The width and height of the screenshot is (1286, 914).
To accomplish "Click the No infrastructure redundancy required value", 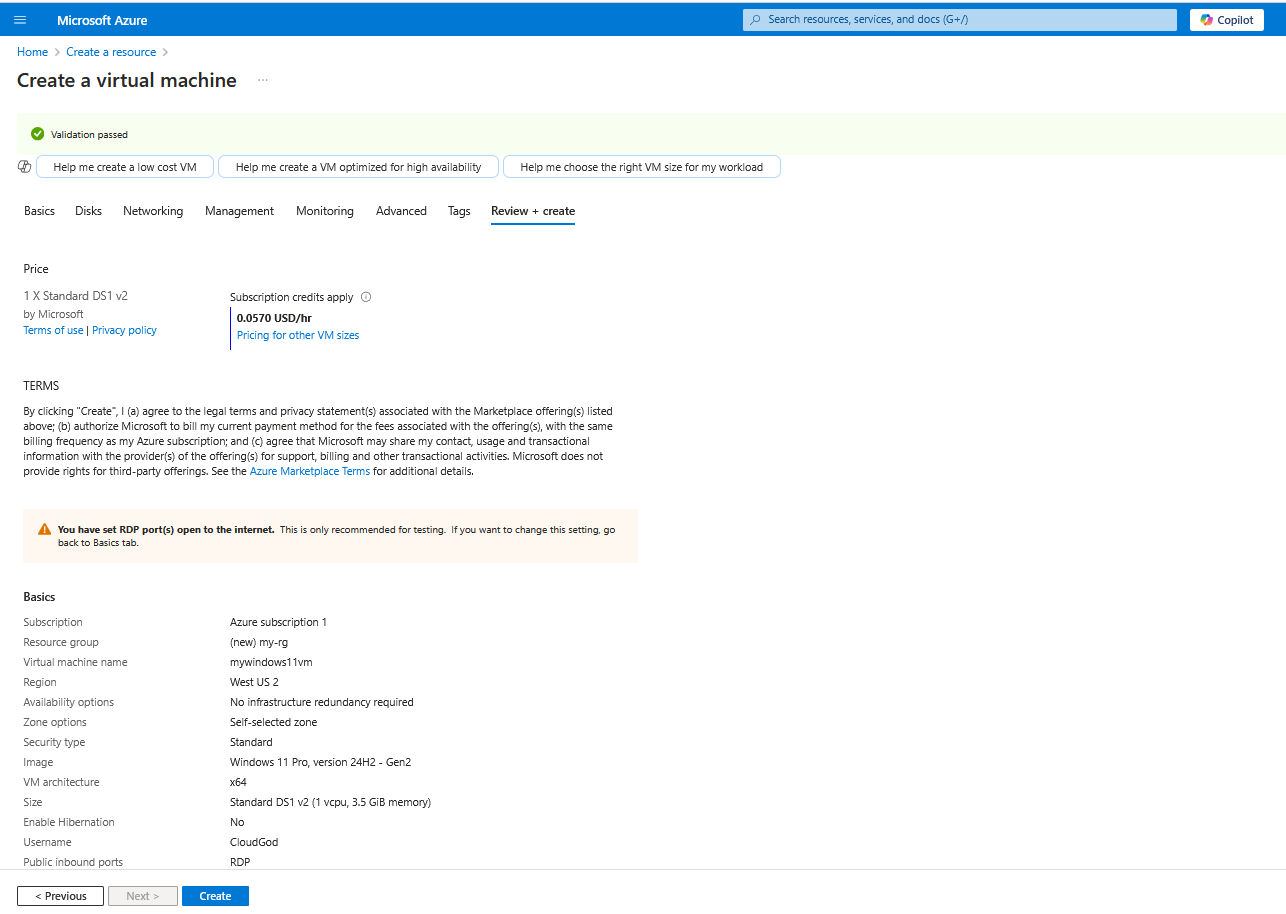I will point(321,702).
